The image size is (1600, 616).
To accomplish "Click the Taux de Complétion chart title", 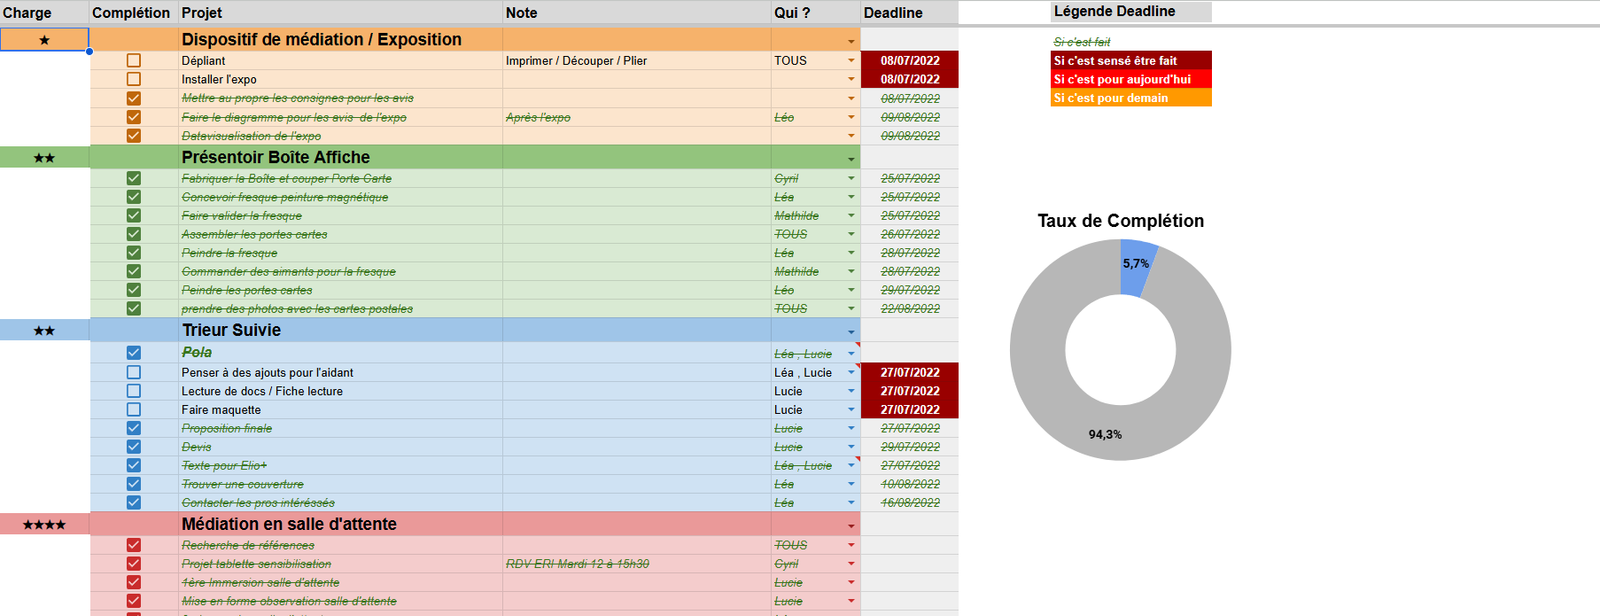I will point(1120,221).
